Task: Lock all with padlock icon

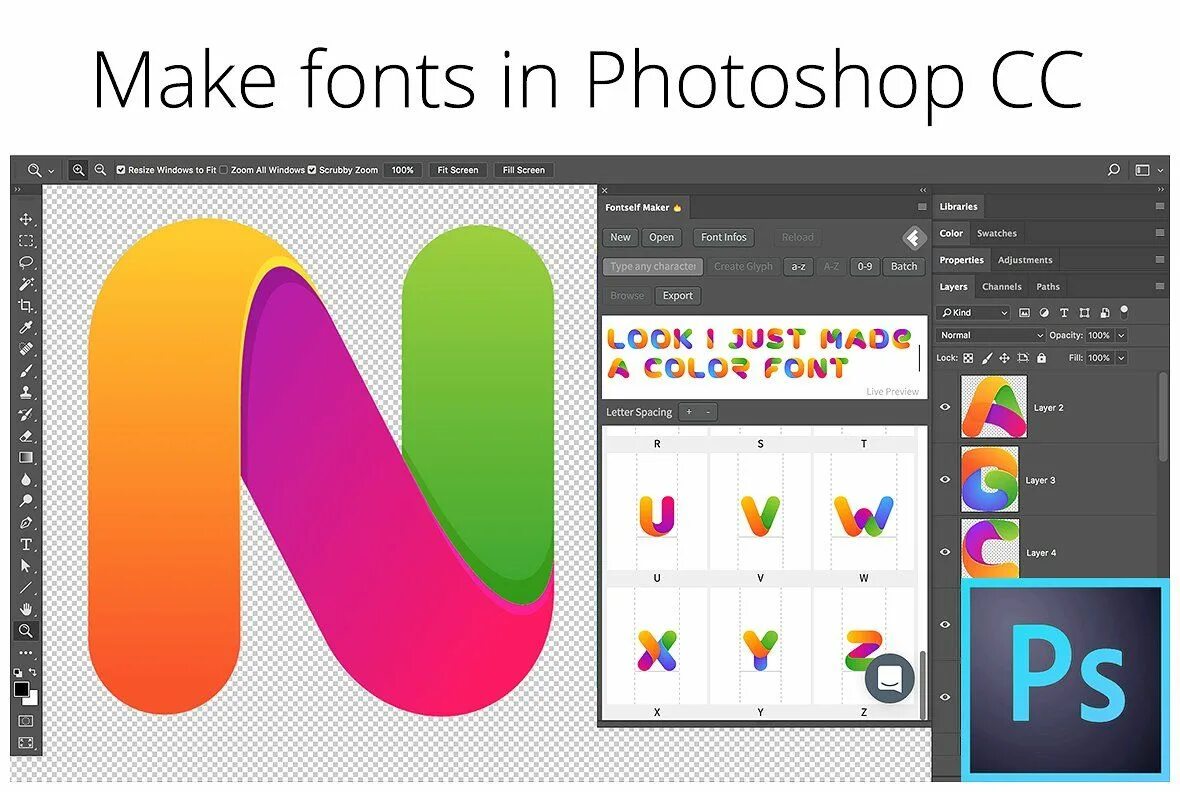Action: (1042, 358)
